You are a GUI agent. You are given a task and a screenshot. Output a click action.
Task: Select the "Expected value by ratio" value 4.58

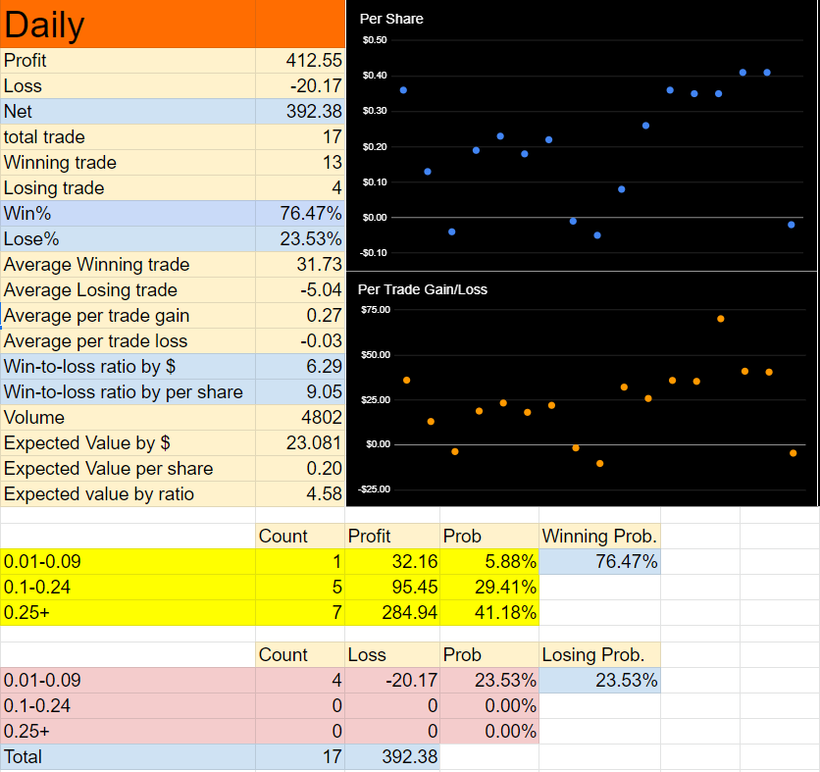300,494
